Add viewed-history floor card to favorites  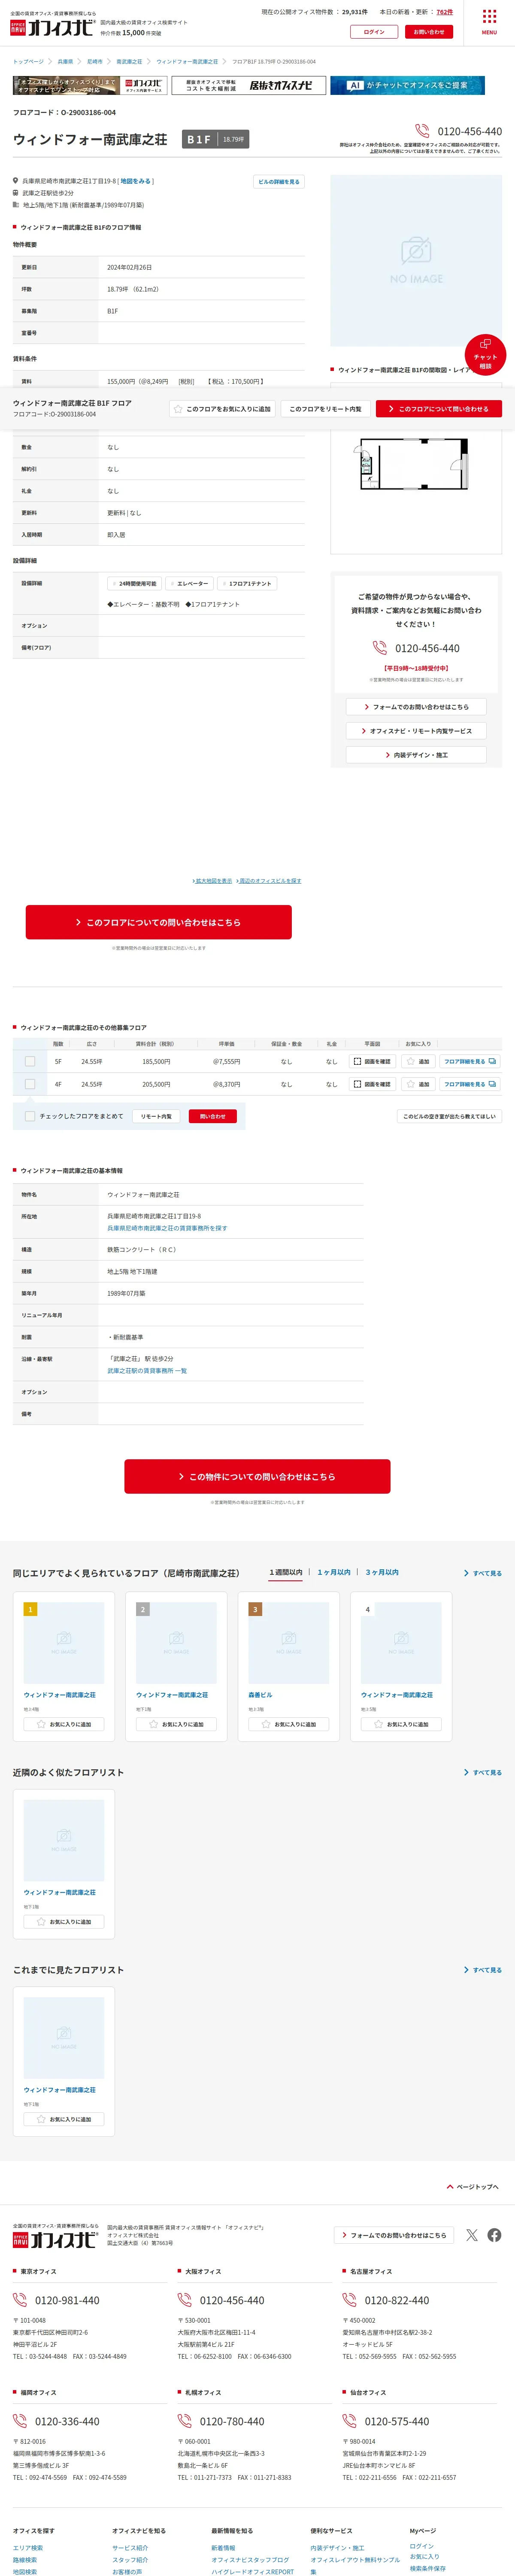coord(64,2119)
